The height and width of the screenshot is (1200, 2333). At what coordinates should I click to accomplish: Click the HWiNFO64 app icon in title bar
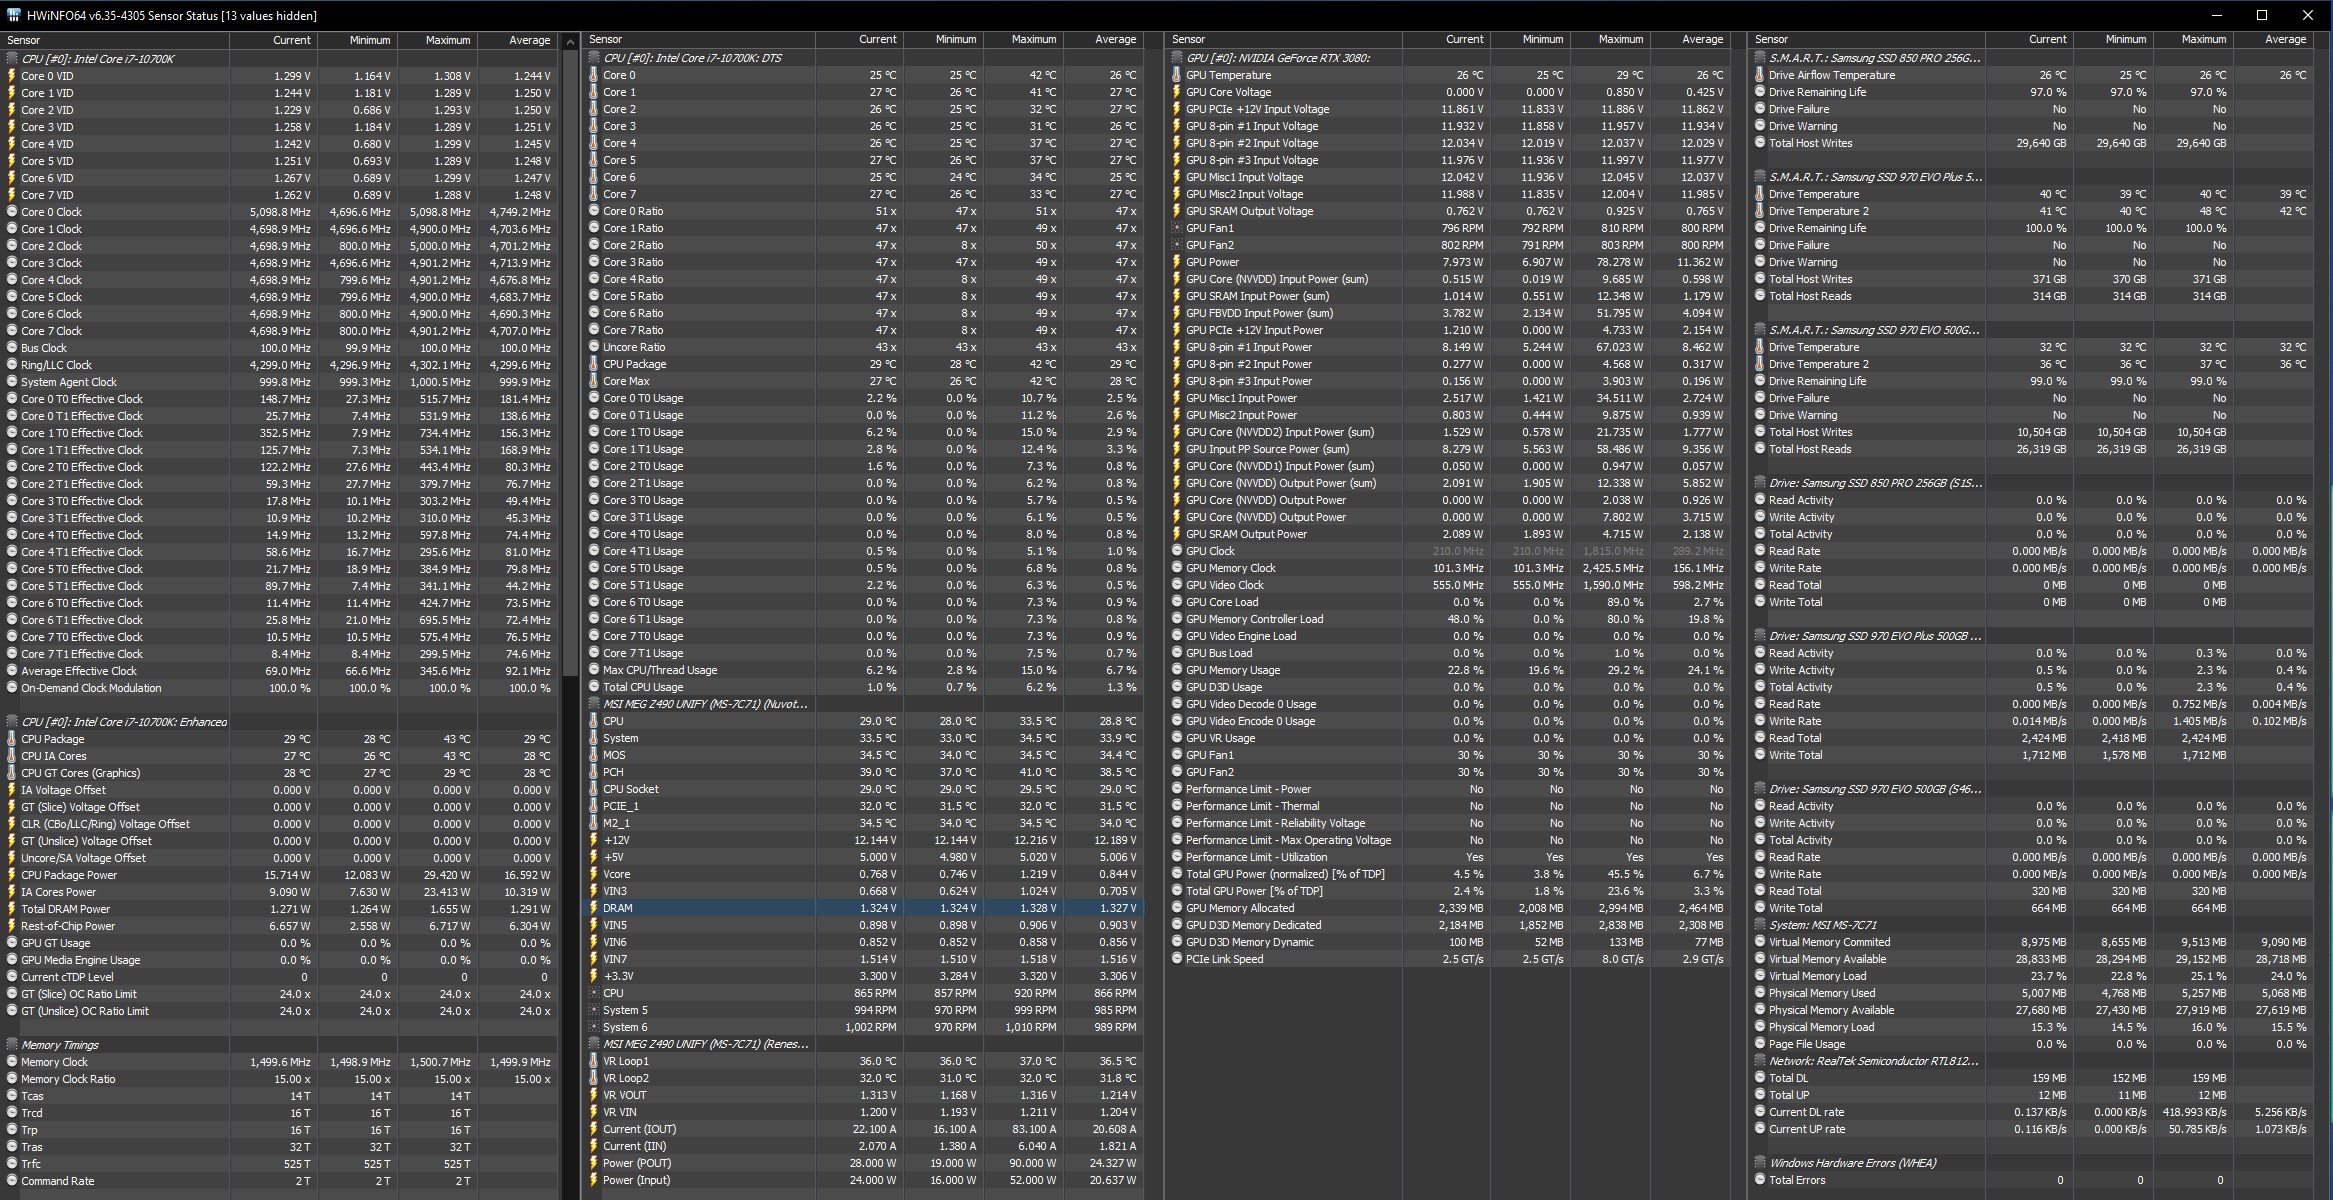pos(13,15)
